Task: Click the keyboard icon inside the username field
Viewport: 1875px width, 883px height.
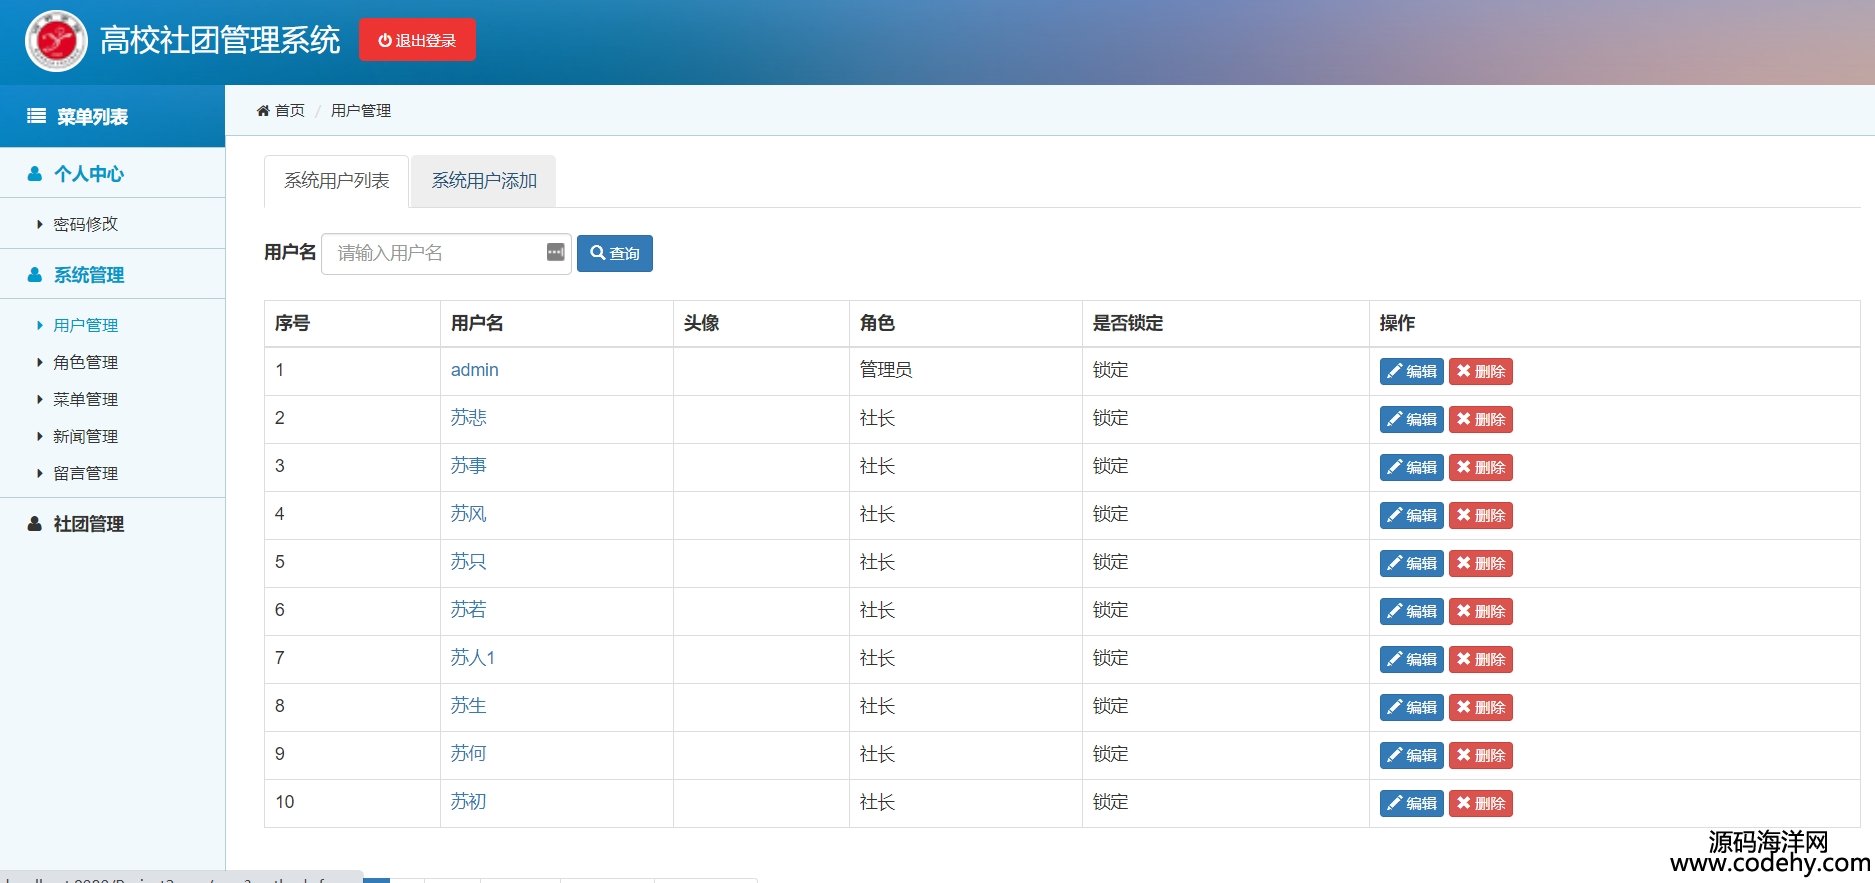Action: point(555,253)
